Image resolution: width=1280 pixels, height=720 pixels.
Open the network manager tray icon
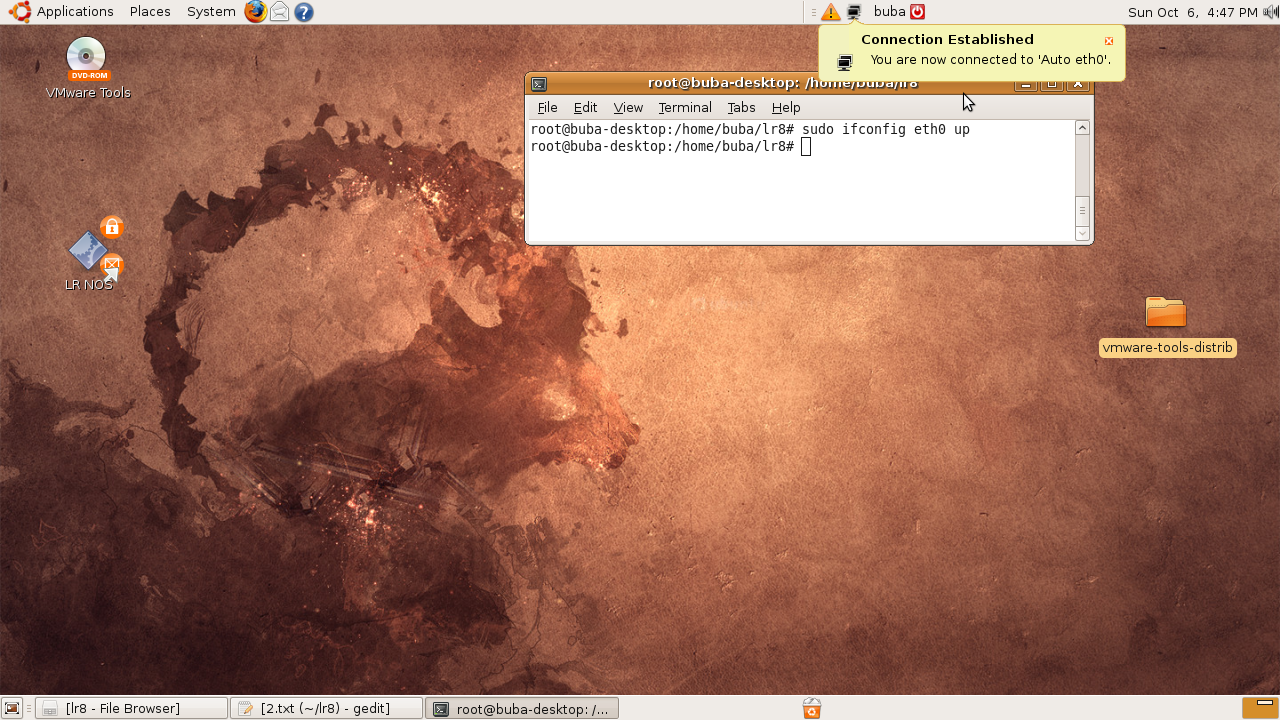click(x=854, y=12)
